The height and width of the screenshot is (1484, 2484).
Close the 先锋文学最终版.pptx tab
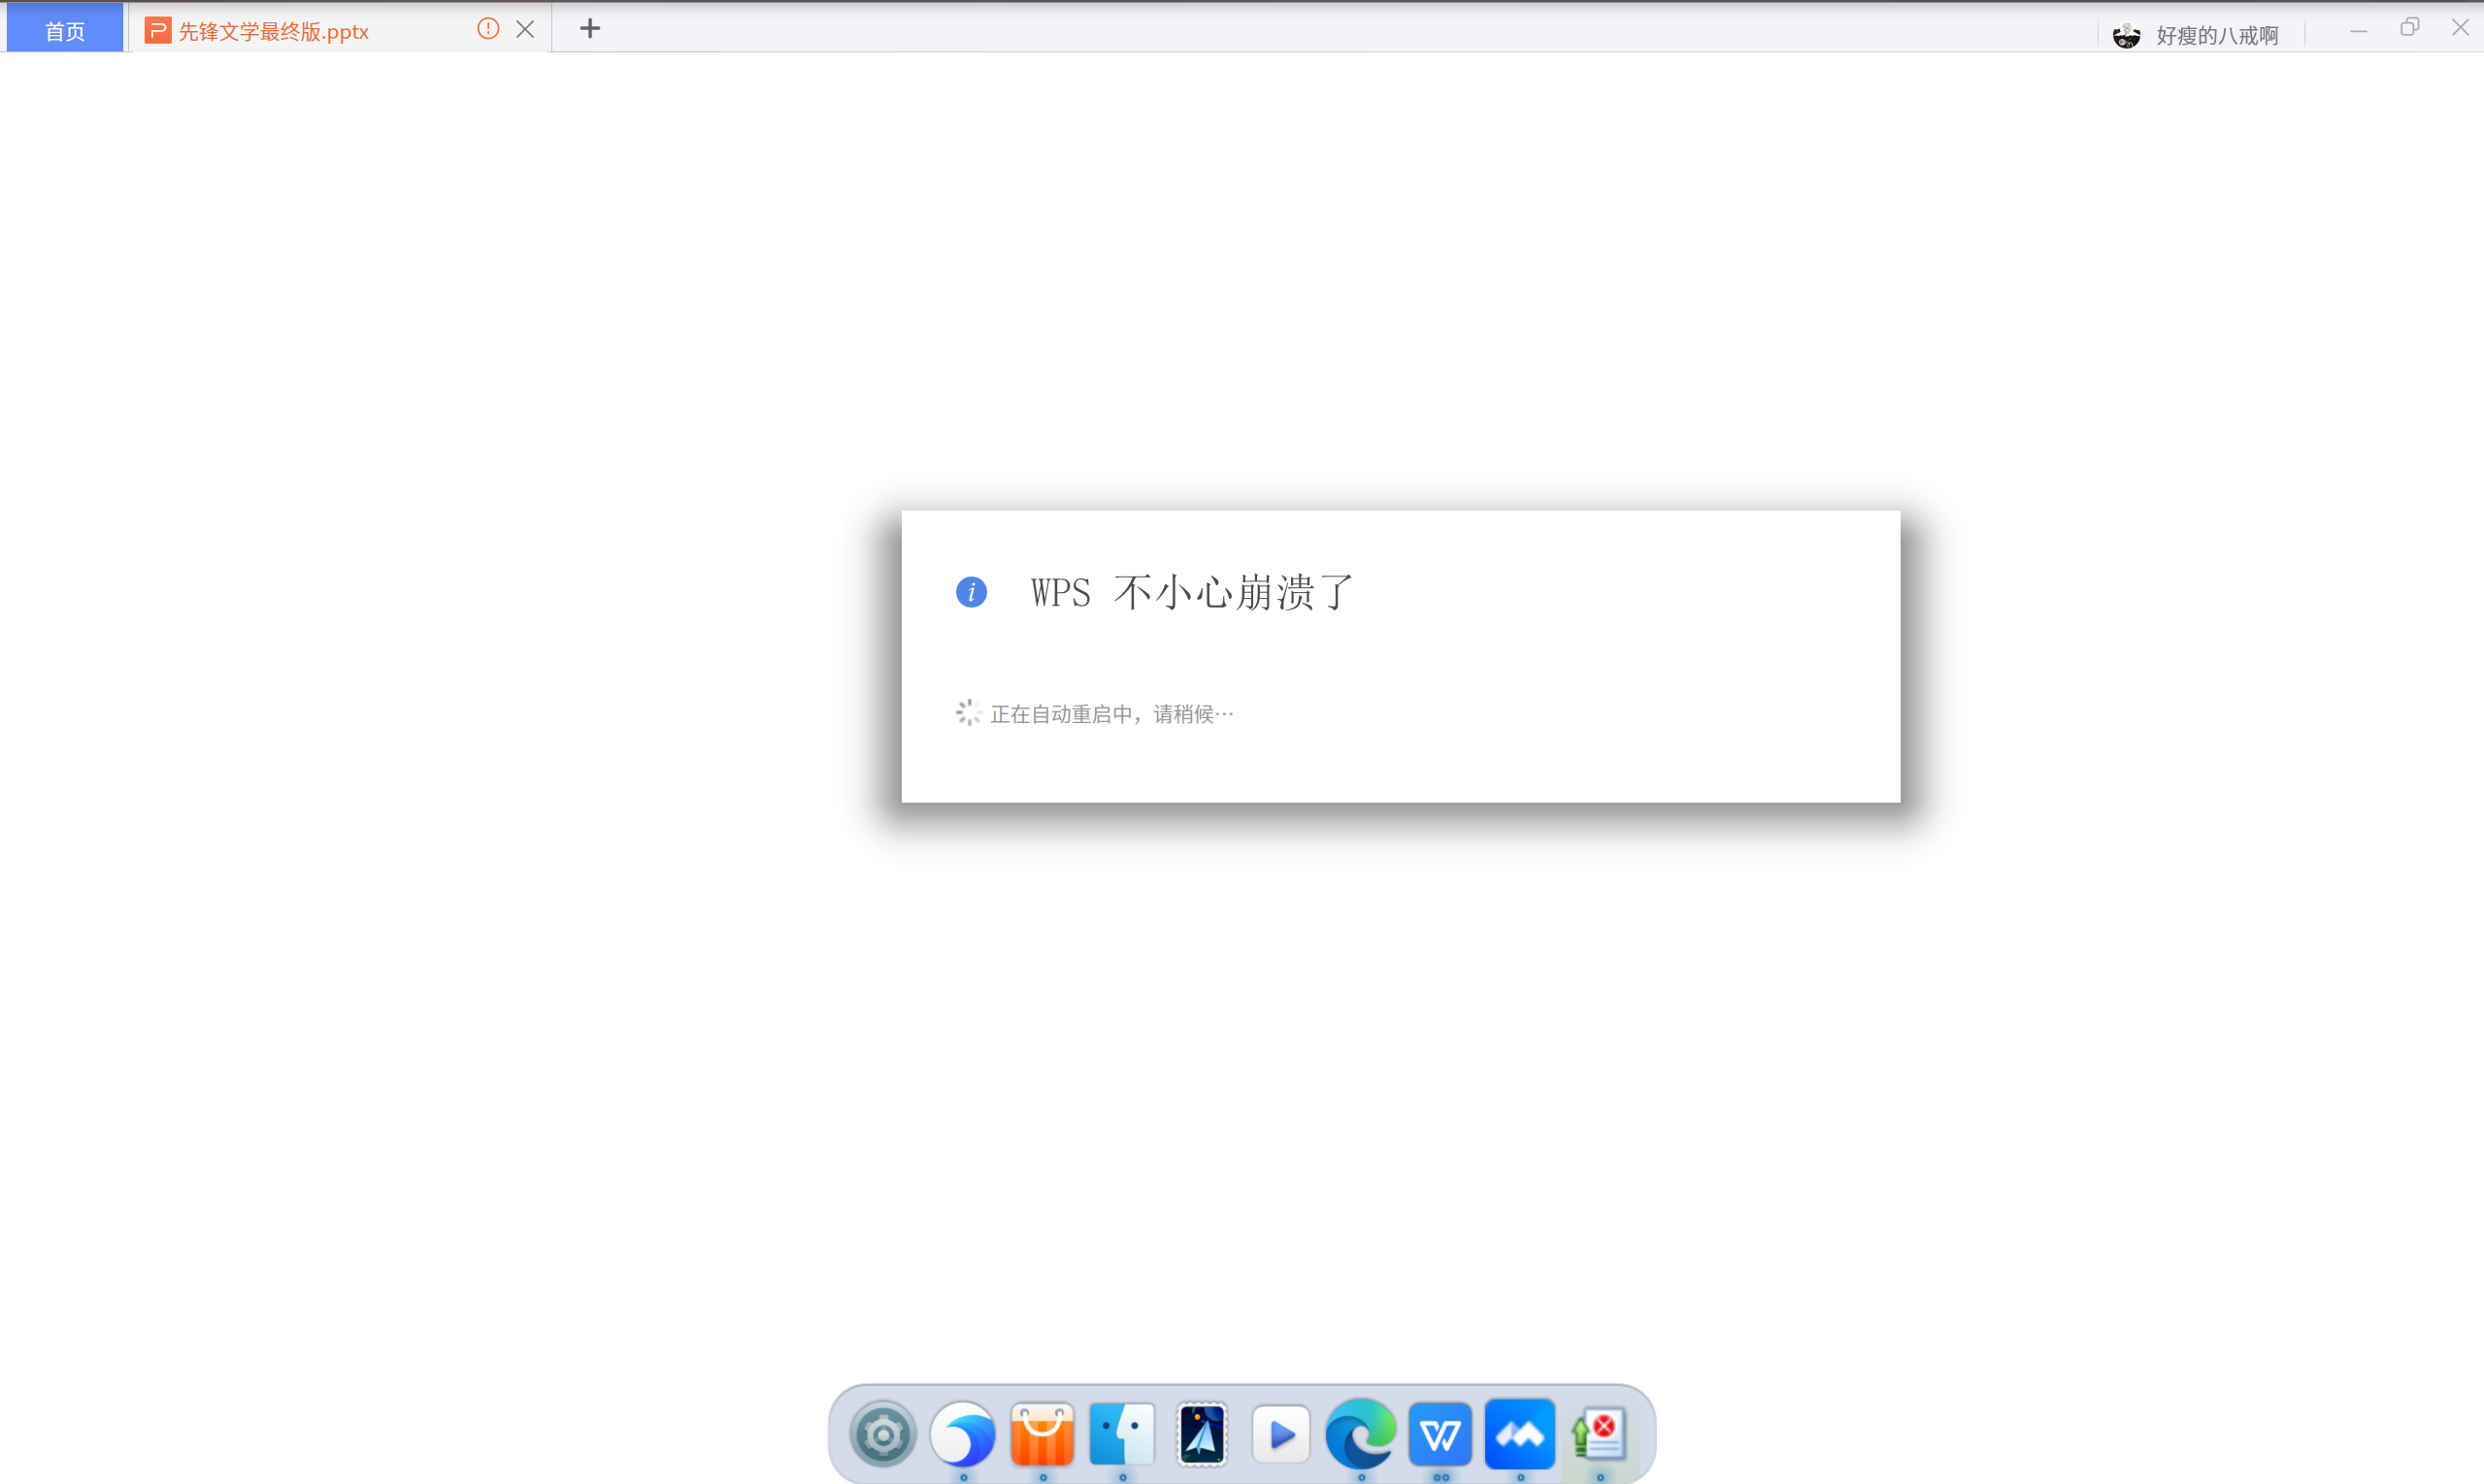(x=525, y=29)
